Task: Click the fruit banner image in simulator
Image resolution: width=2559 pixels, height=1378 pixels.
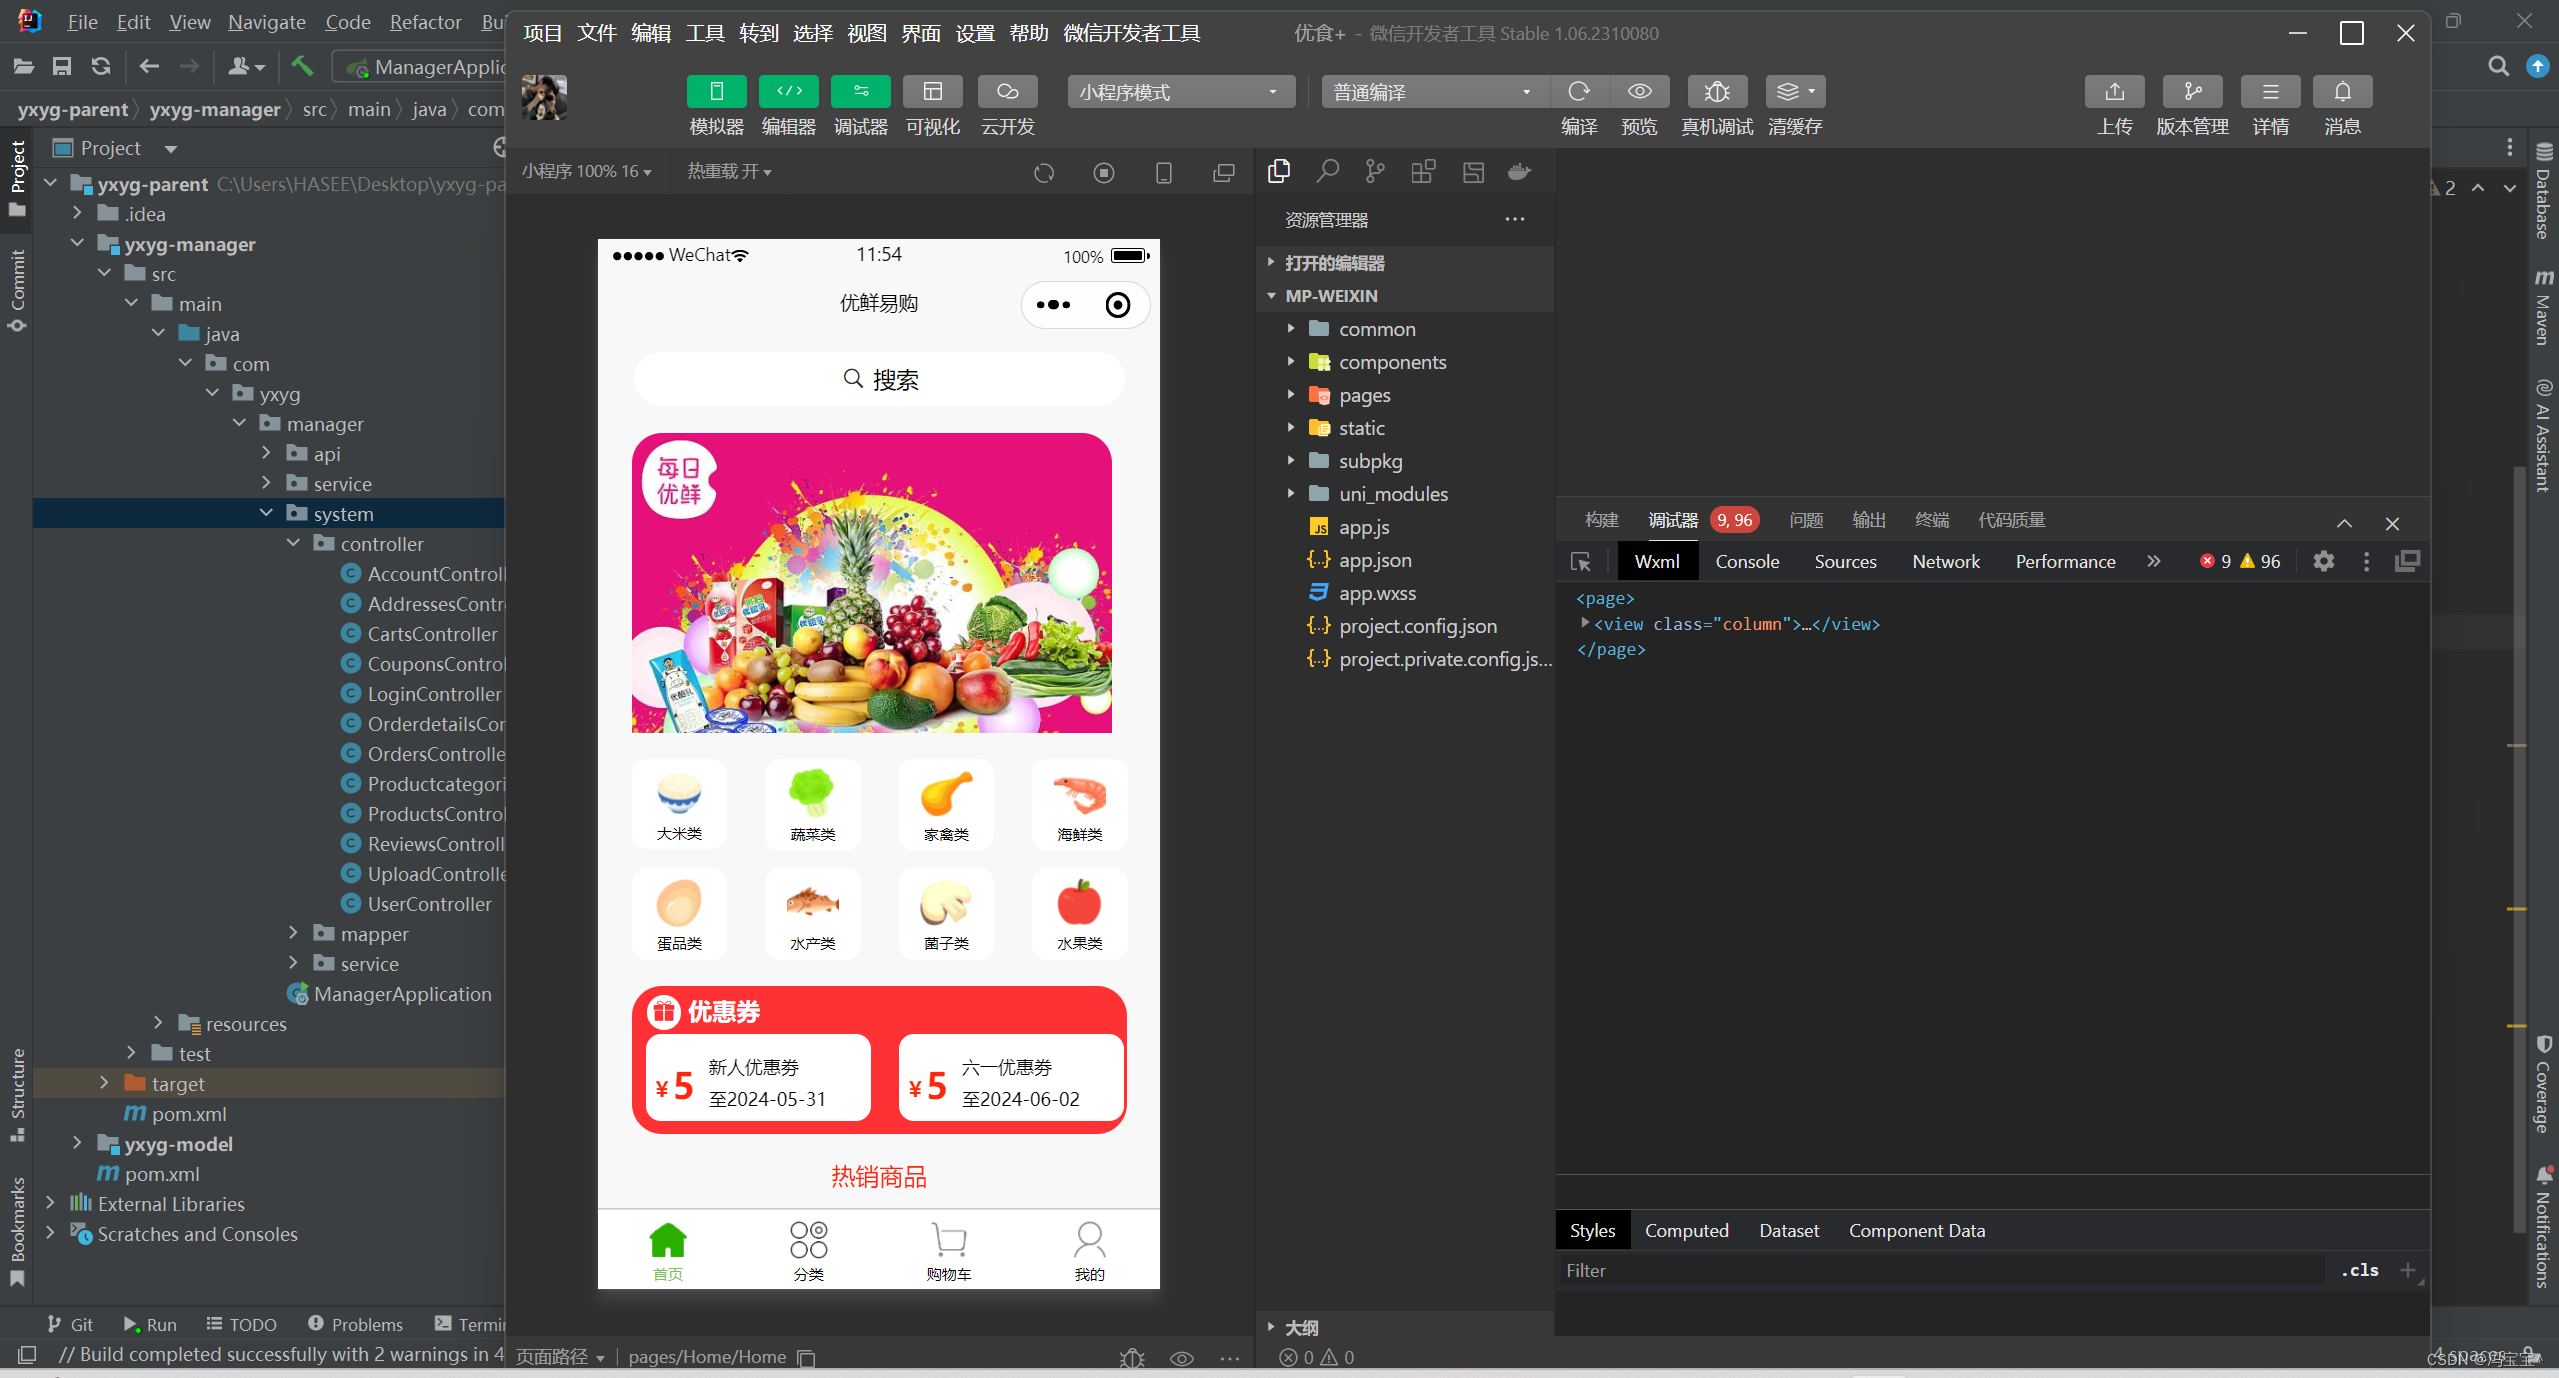Action: tap(871, 583)
